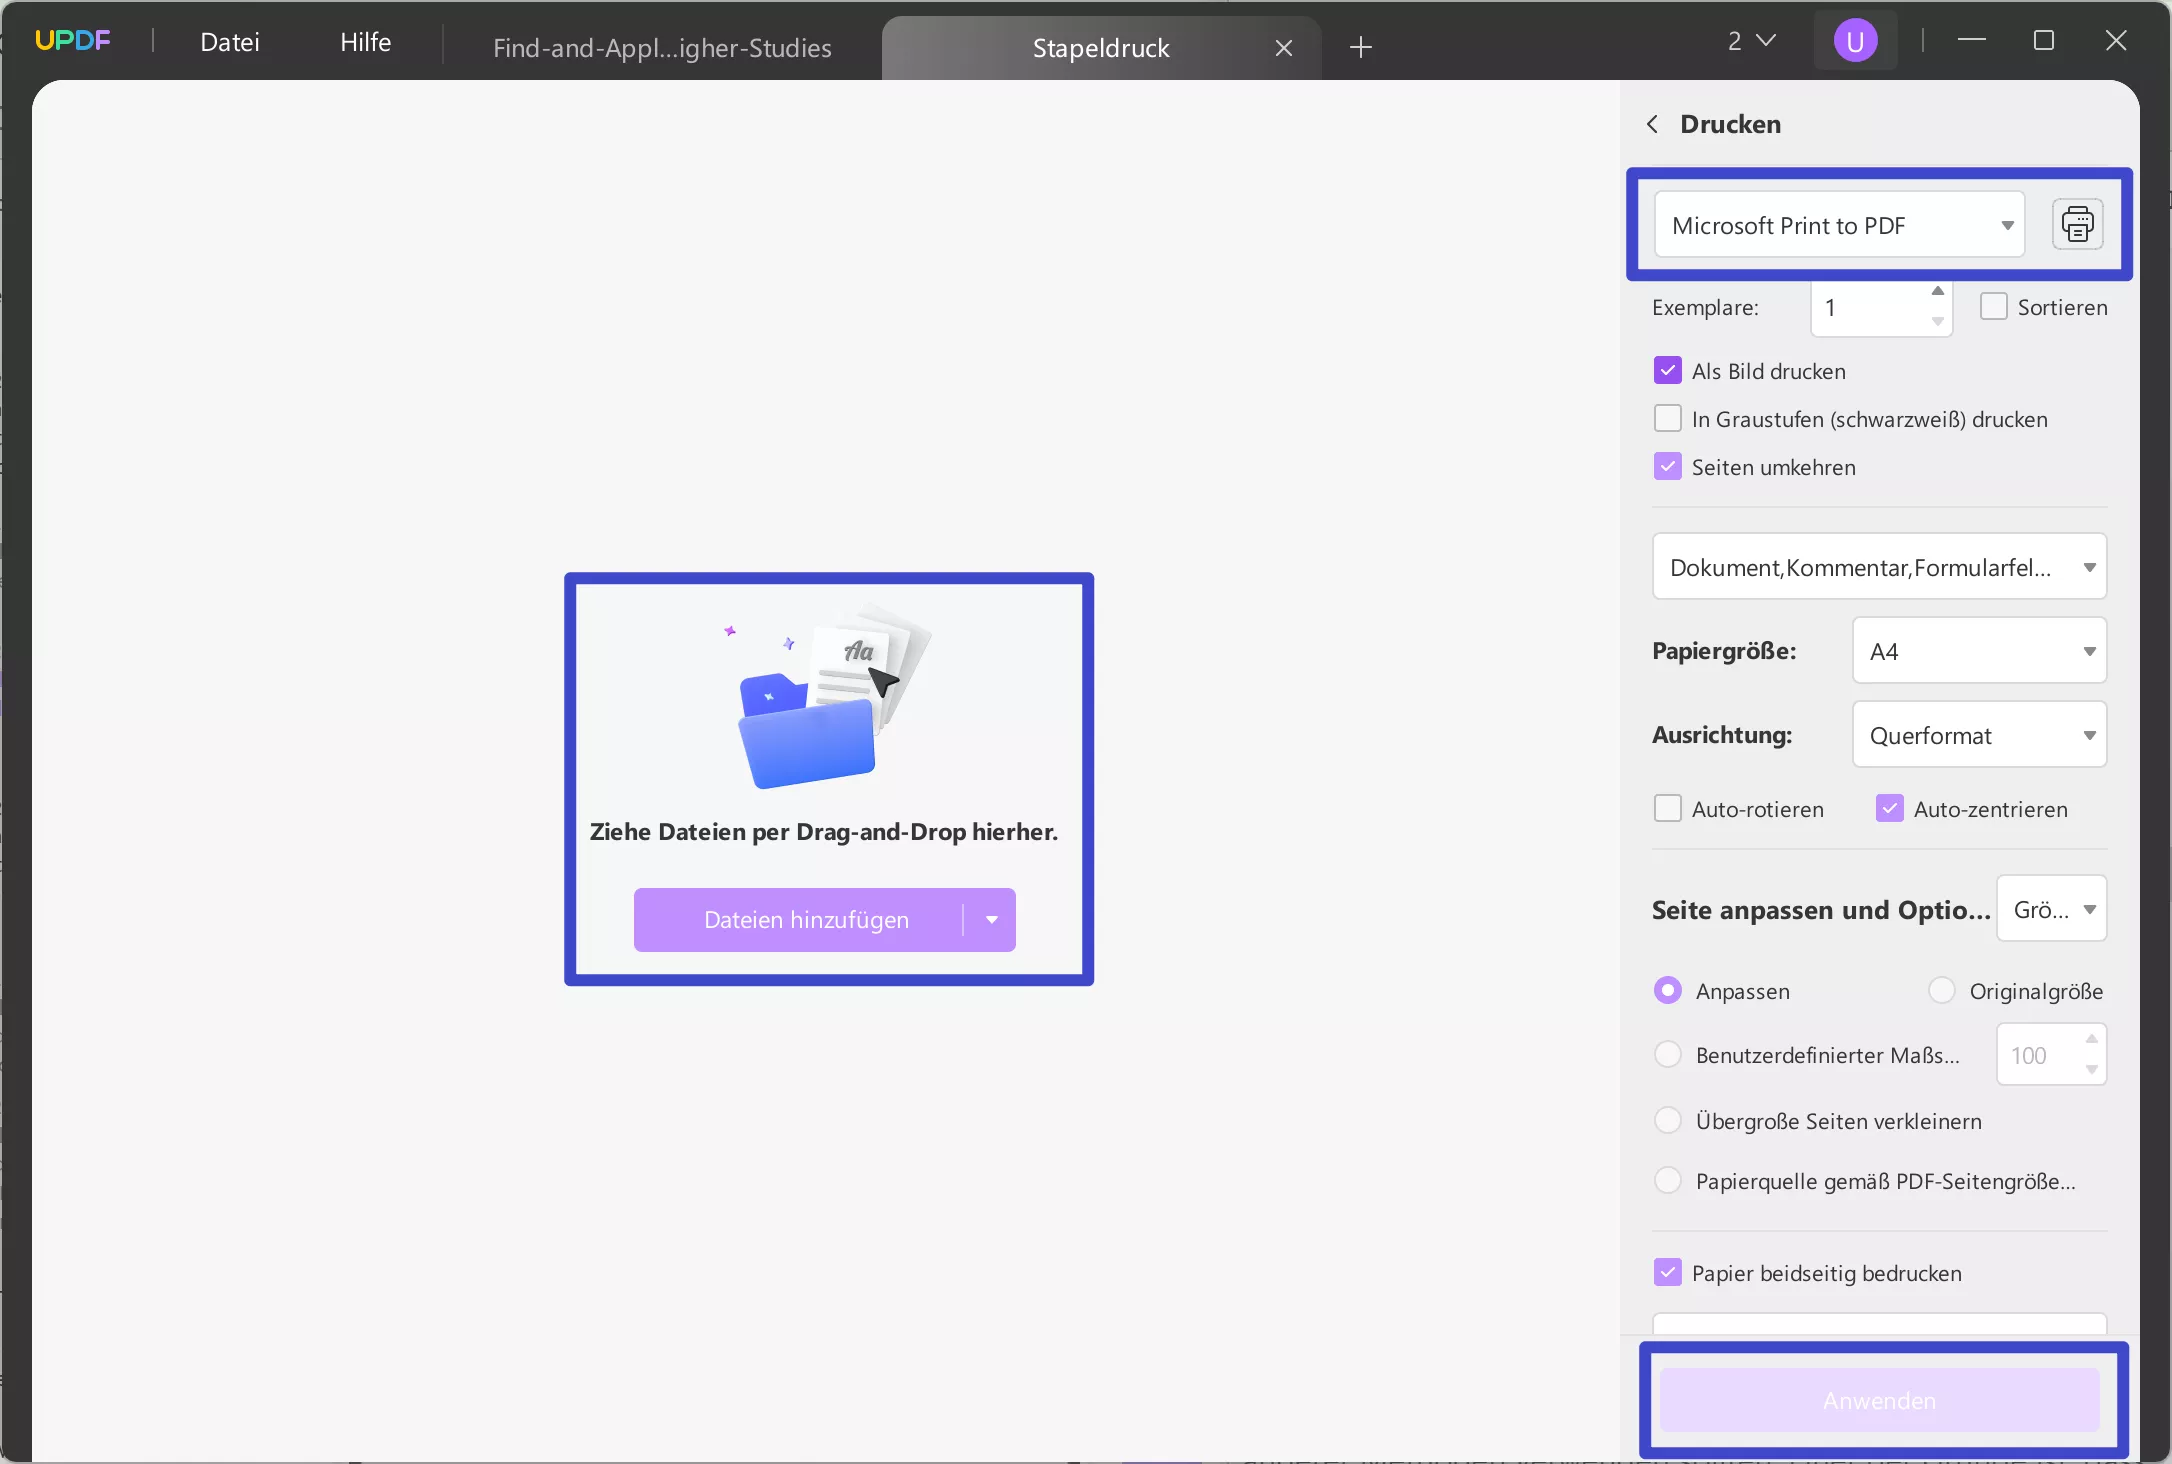Open a new tab with plus icon
Viewport: 2172px width, 1464px height.
click(x=1360, y=47)
